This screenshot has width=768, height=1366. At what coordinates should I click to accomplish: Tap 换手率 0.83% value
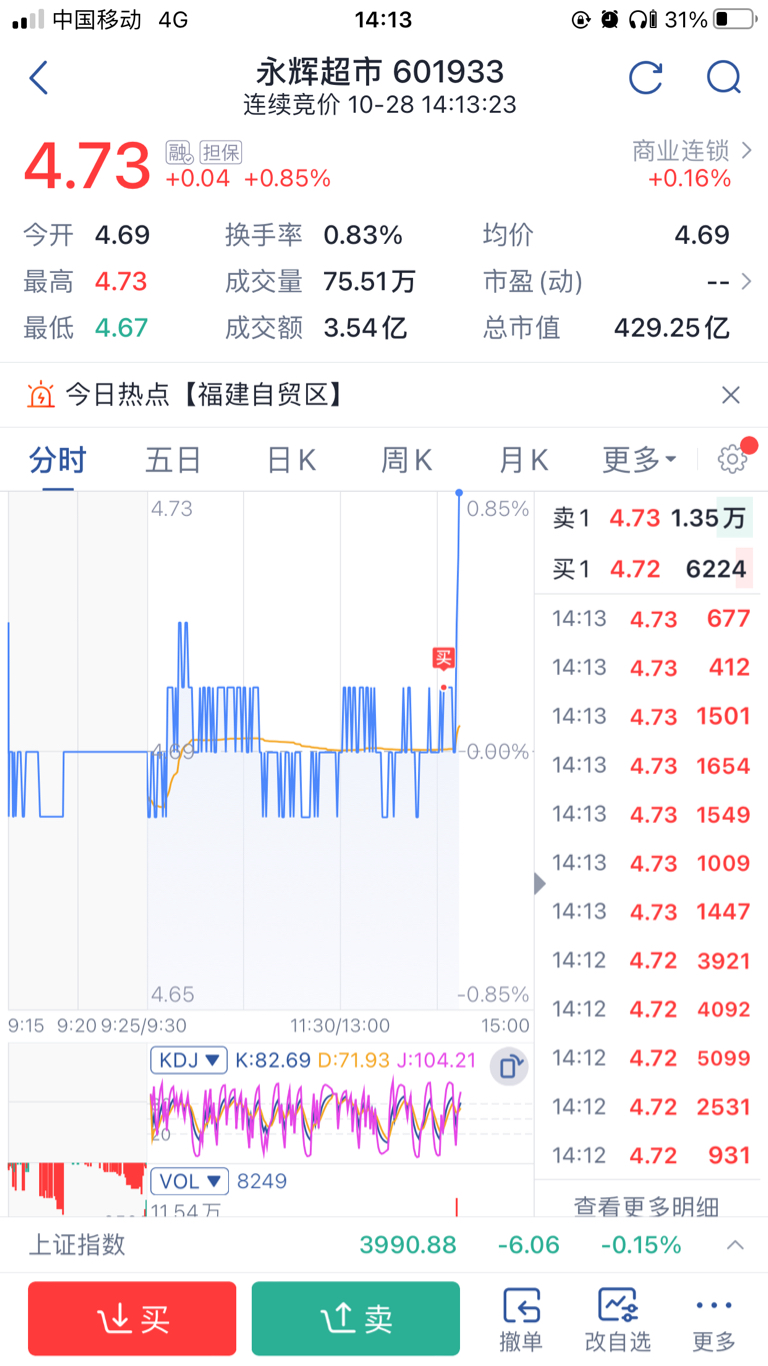tap(363, 236)
